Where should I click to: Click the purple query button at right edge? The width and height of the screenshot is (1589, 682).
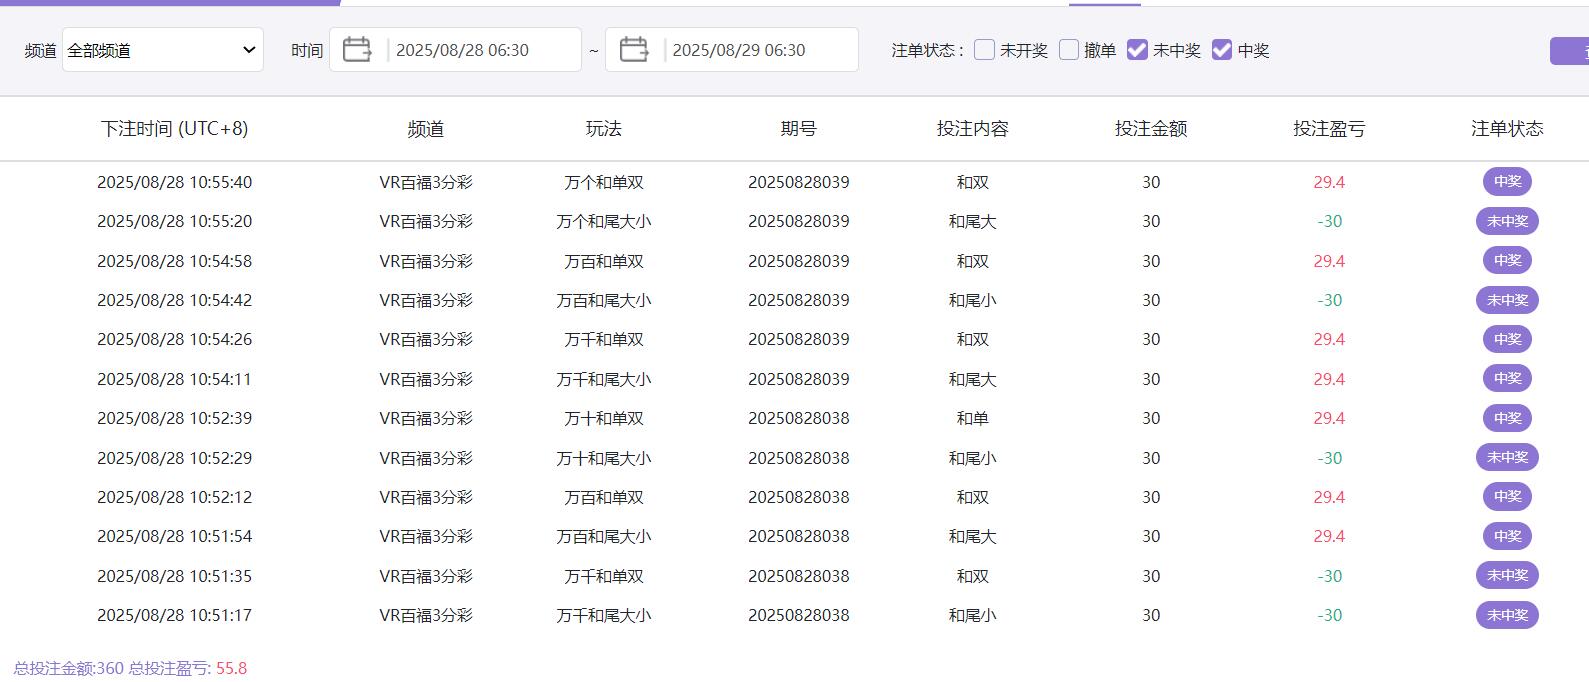tap(1570, 51)
